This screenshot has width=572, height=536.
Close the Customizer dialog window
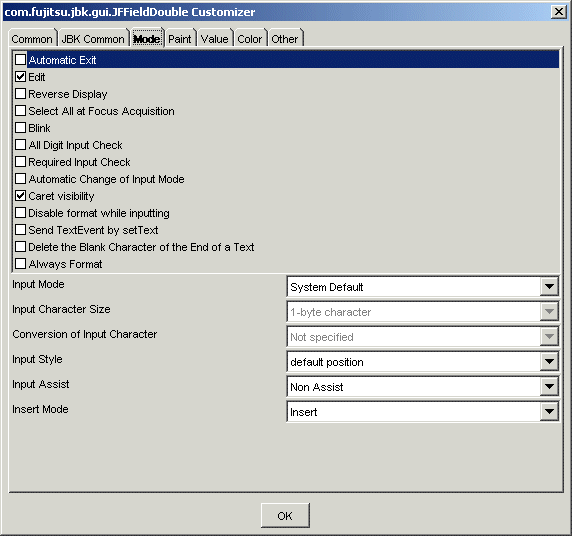coord(559,12)
